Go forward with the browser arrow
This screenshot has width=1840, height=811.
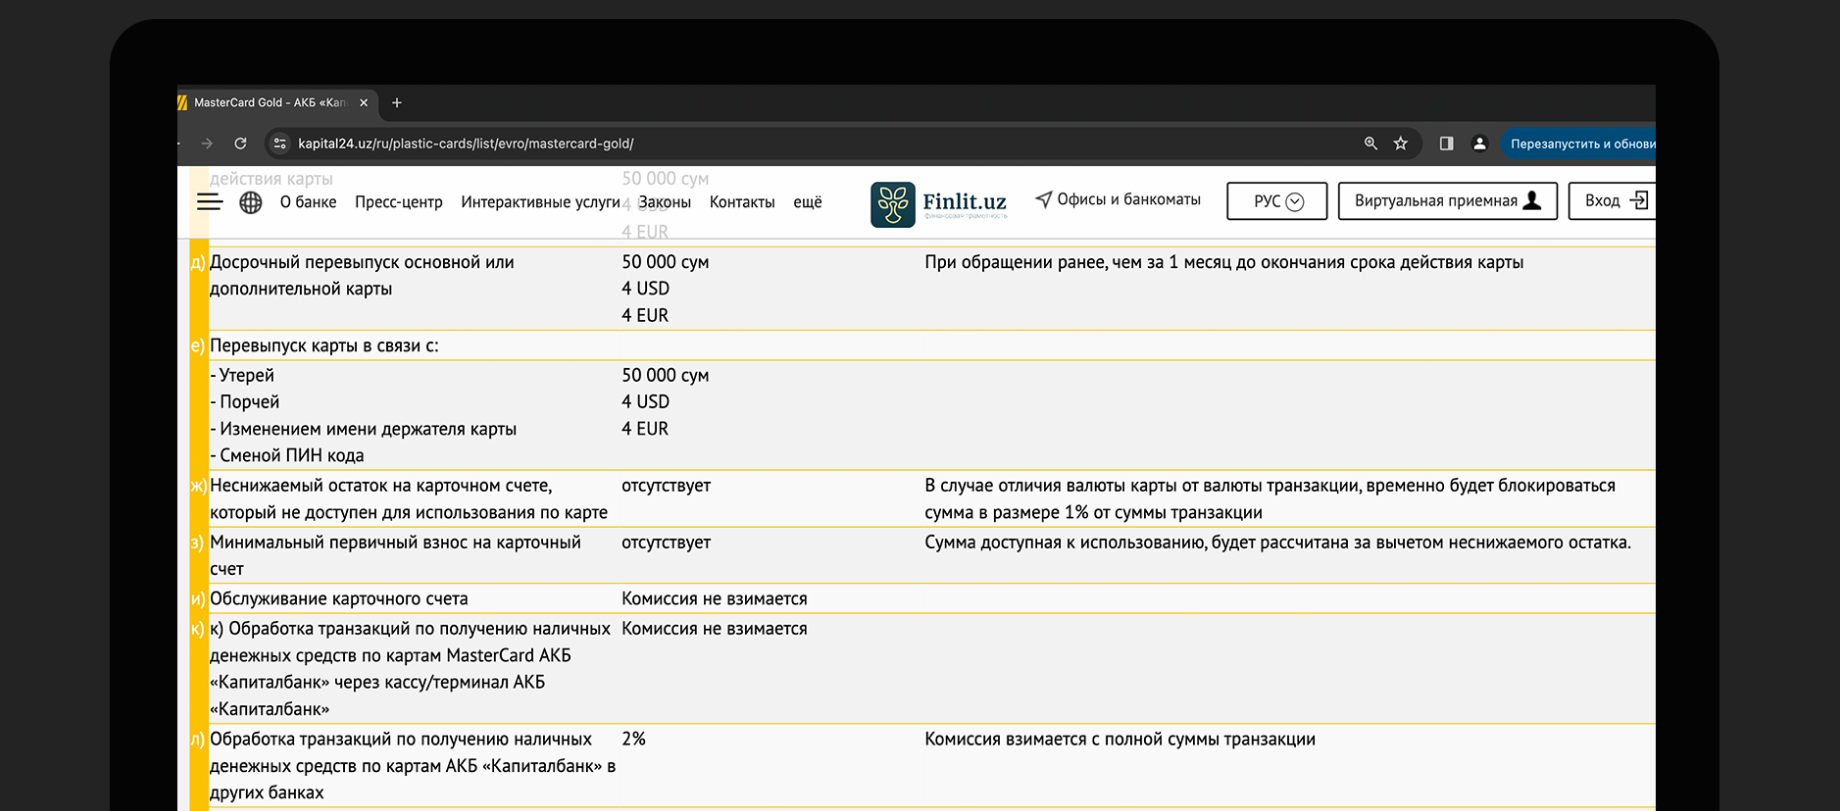coord(207,144)
